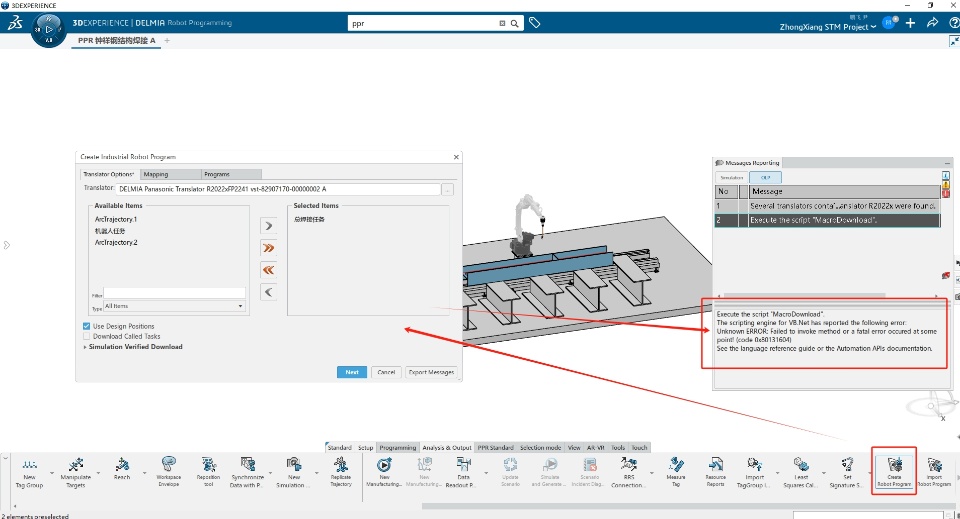This screenshot has height=519, width=960.
Task: Switch to Analysis & Output tab
Action: [x=446, y=447]
